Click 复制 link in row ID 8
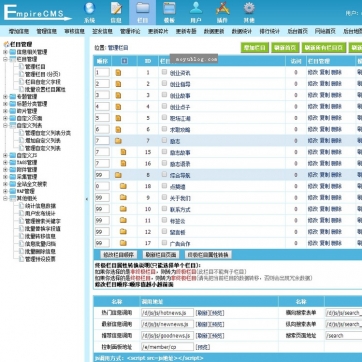The width and height of the screenshot is (362, 362). (x=325, y=175)
